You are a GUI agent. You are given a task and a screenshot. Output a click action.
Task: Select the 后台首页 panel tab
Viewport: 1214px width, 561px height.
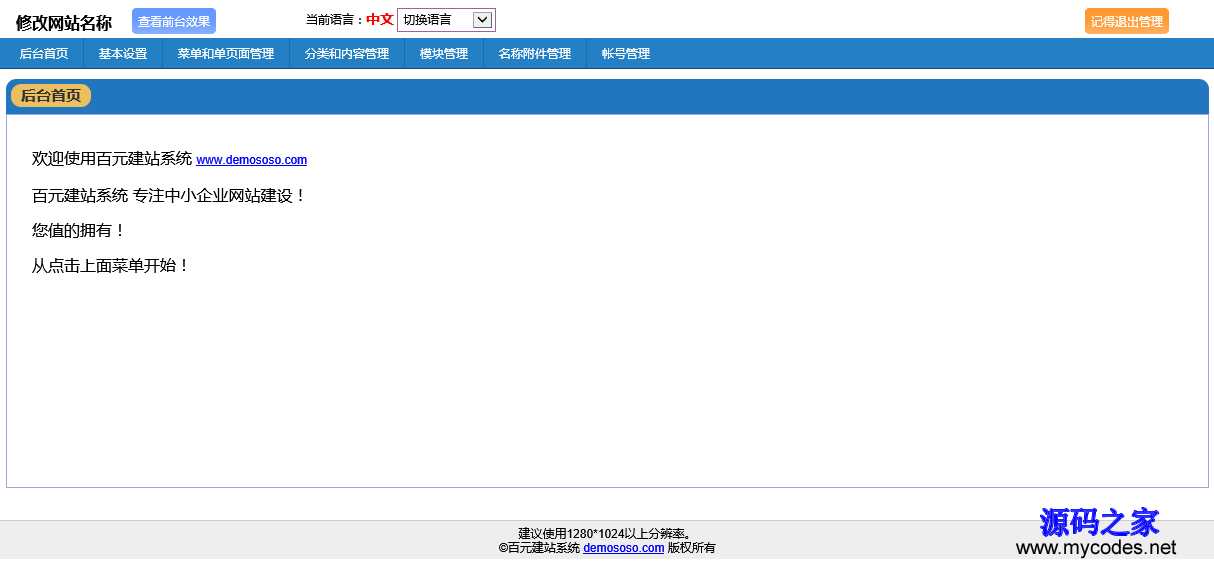click(x=51, y=96)
